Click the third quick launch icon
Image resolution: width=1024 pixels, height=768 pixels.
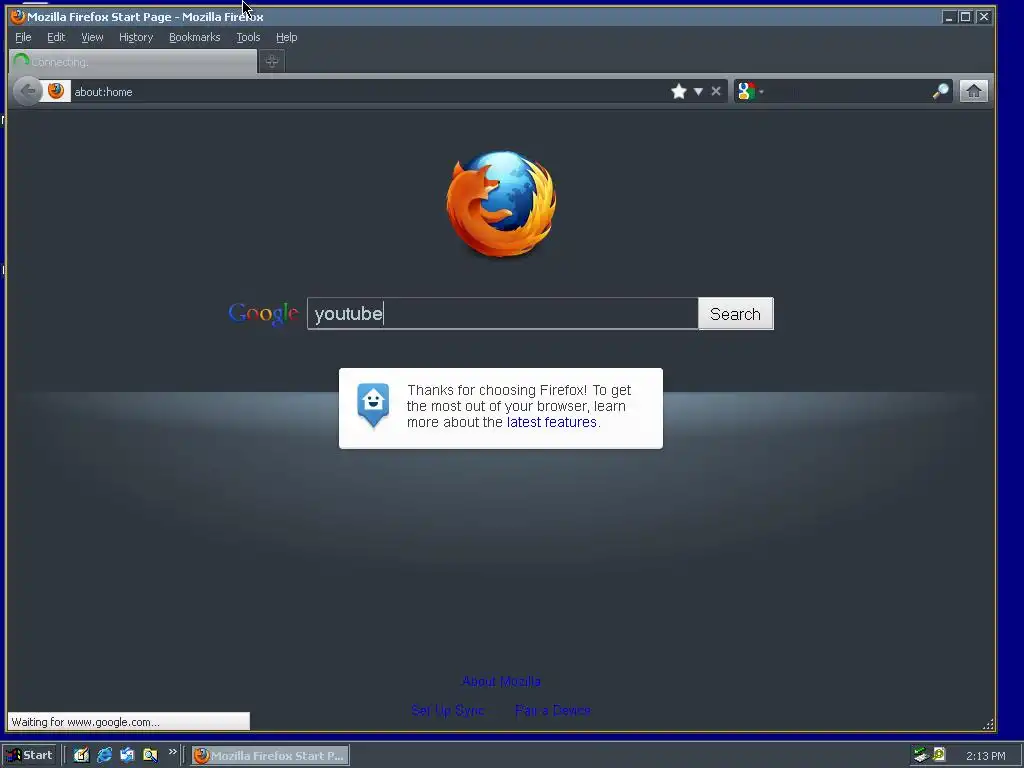127,755
